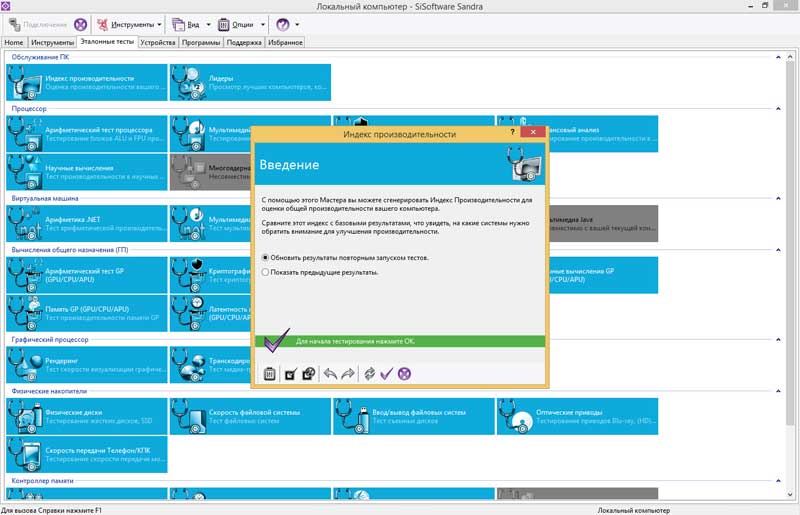Click the disconnect purple X icon in the main toolbar
Screen dimensions: 800x515
(x=81, y=24)
